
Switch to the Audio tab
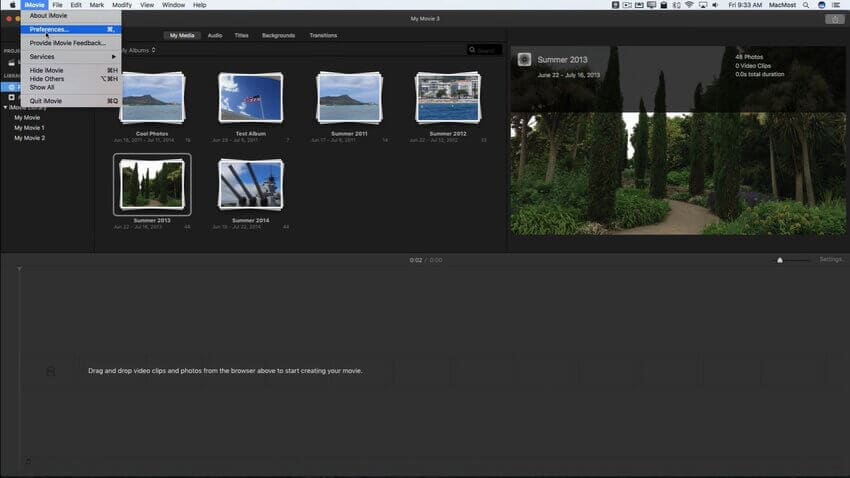pos(215,35)
